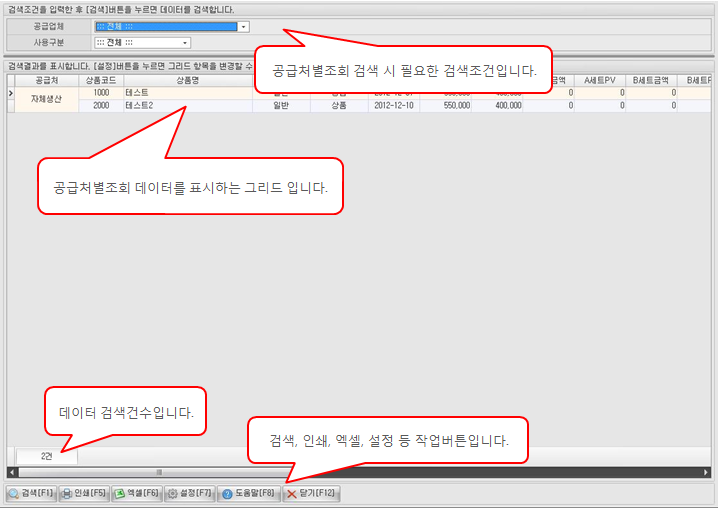Open 도움말[F8] help button
Viewport: 718px width, 508px height.
click(x=249, y=493)
